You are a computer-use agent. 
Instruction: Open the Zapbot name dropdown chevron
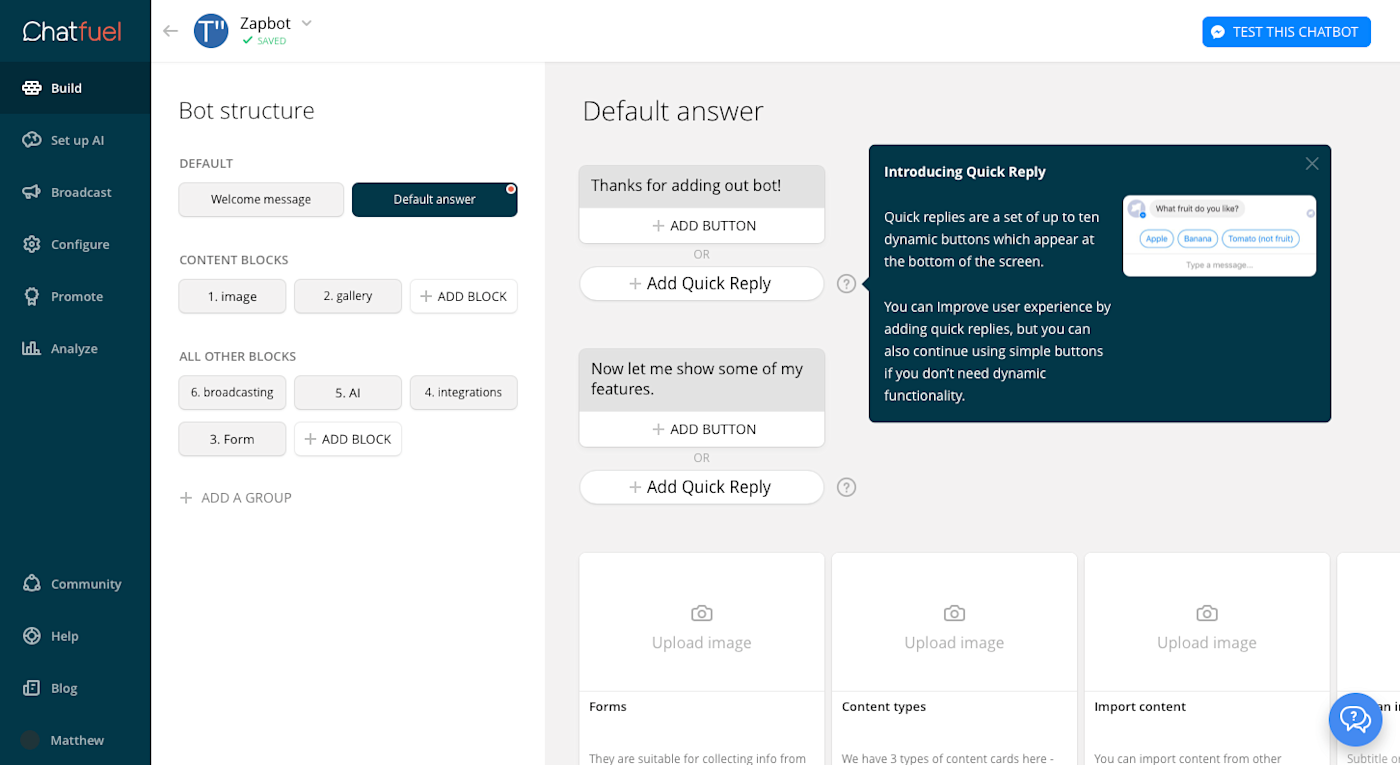pos(307,23)
